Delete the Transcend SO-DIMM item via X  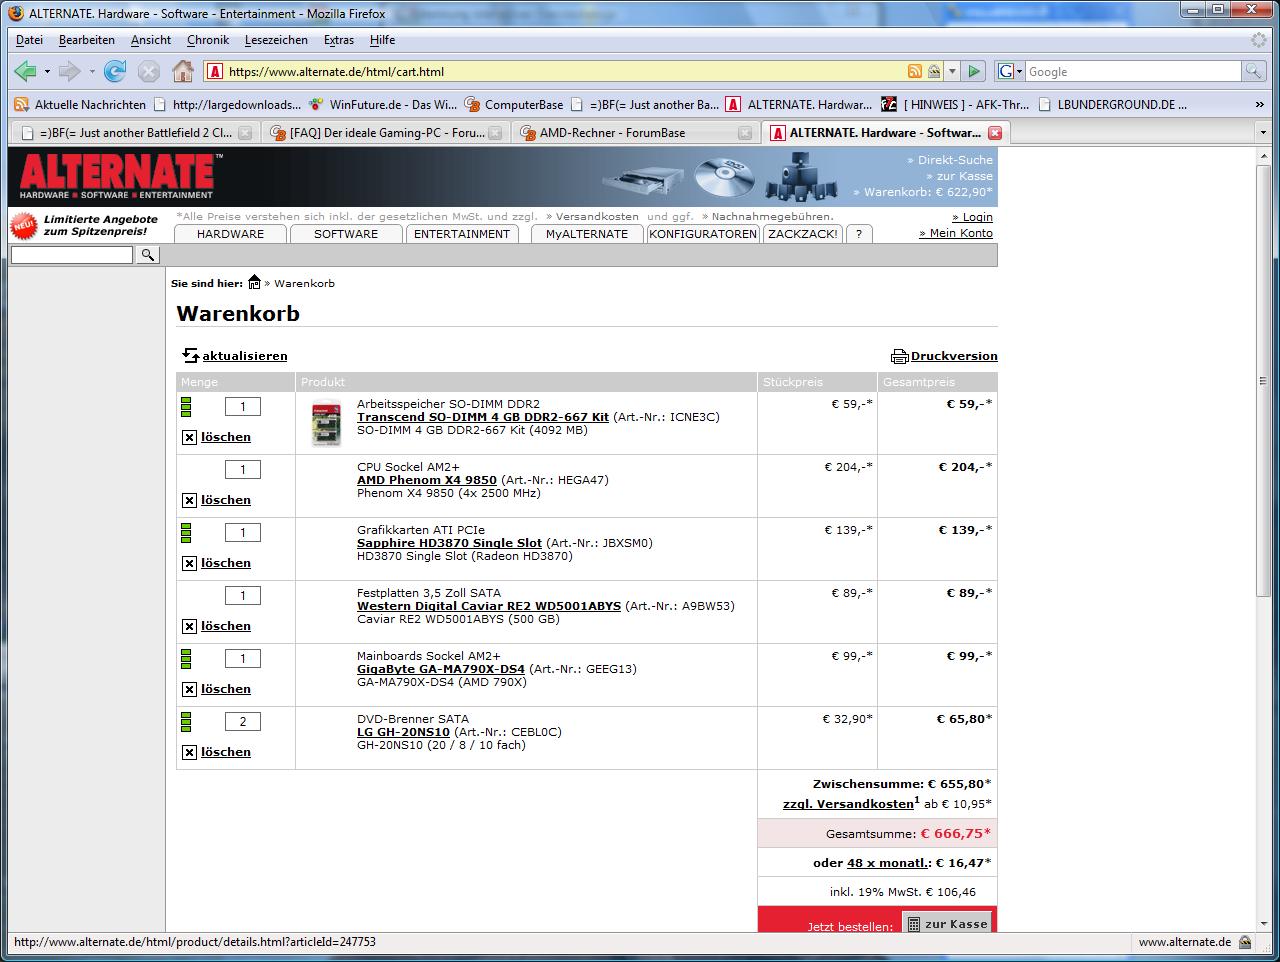(x=189, y=437)
